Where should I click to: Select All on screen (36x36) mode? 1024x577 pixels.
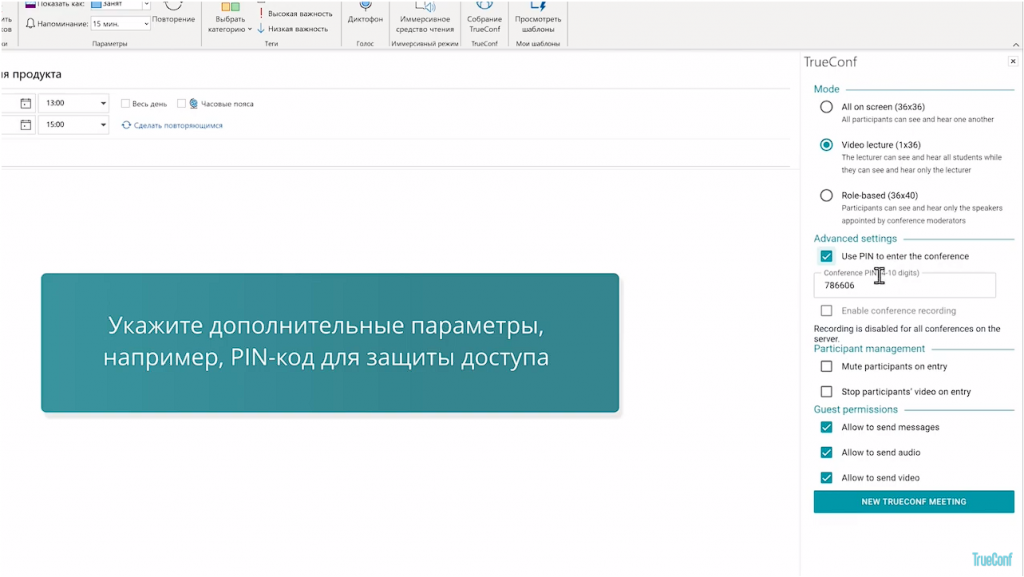[826, 107]
